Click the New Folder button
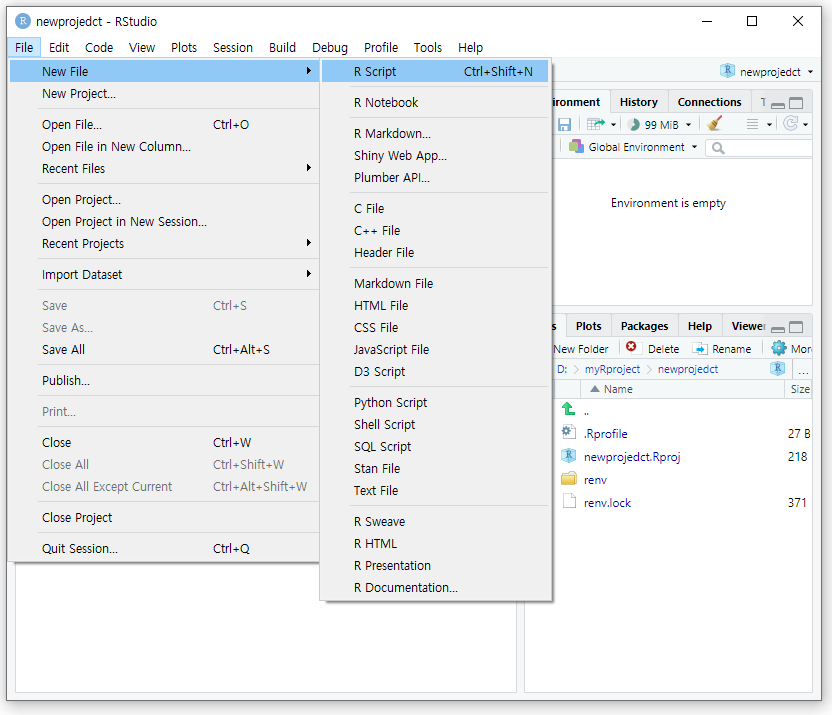 (x=580, y=349)
